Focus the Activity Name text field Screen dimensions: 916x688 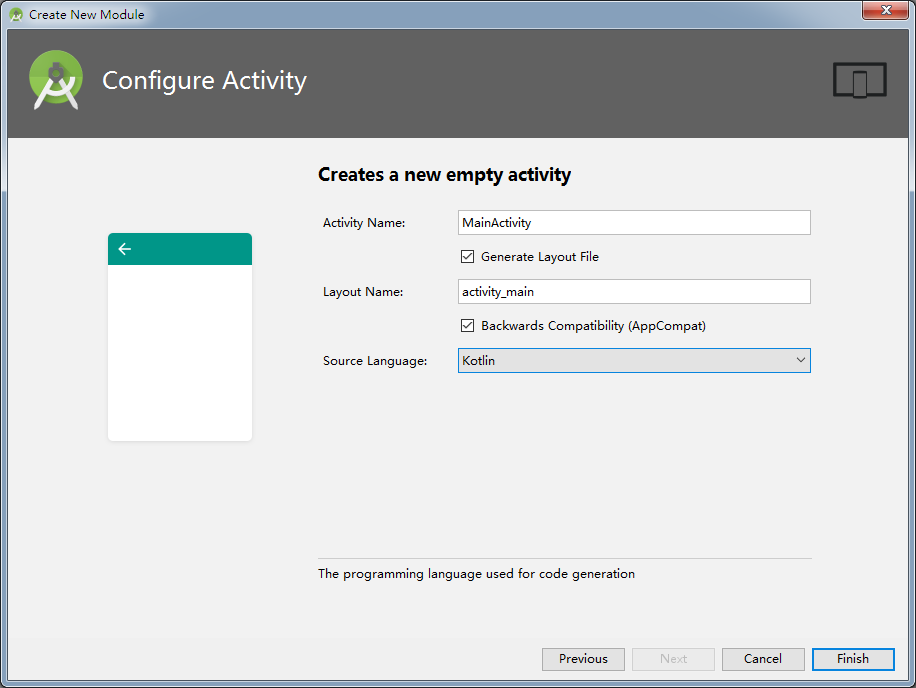[634, 223]
